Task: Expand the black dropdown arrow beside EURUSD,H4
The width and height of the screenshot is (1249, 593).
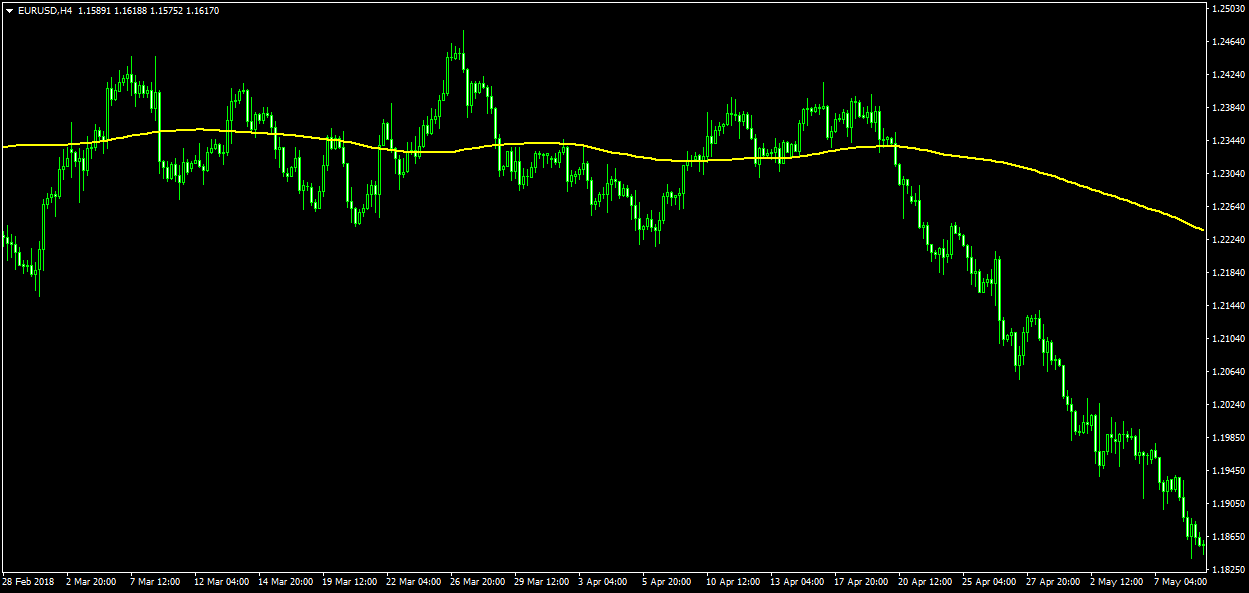Action: (9, 9)
